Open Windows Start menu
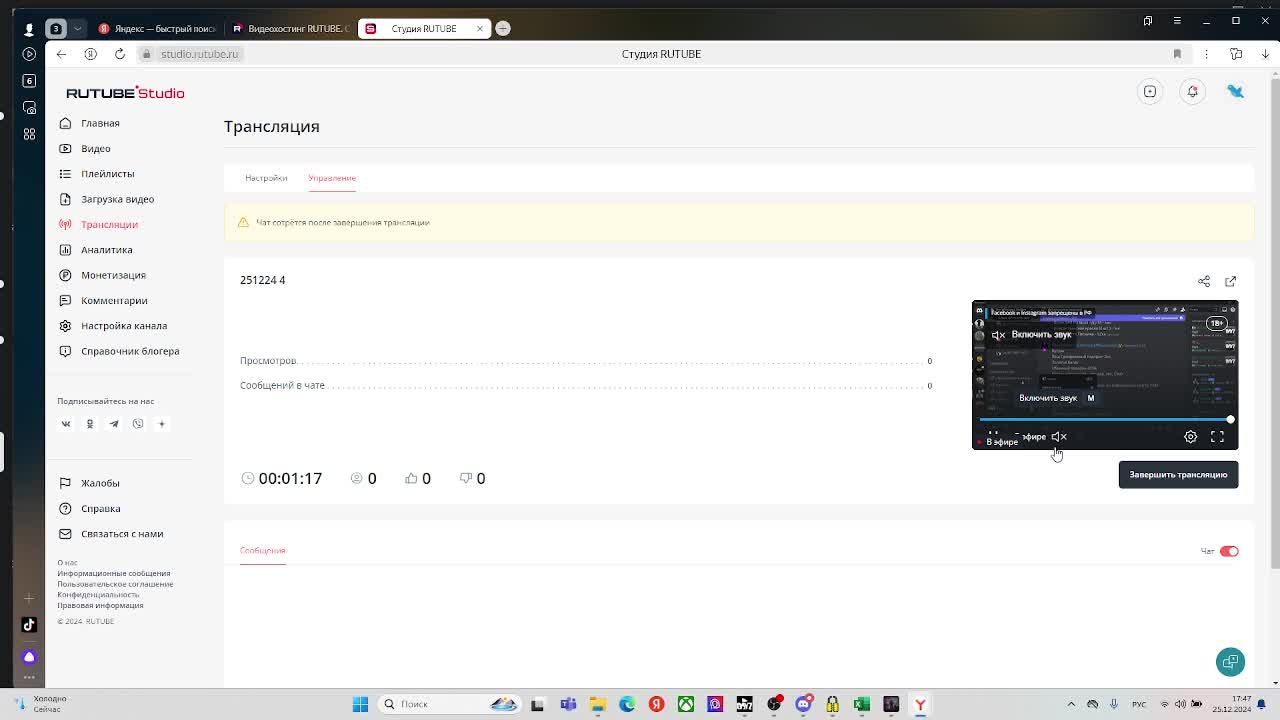This screenshot has height=720, width=1280. [x=360, y=704]
